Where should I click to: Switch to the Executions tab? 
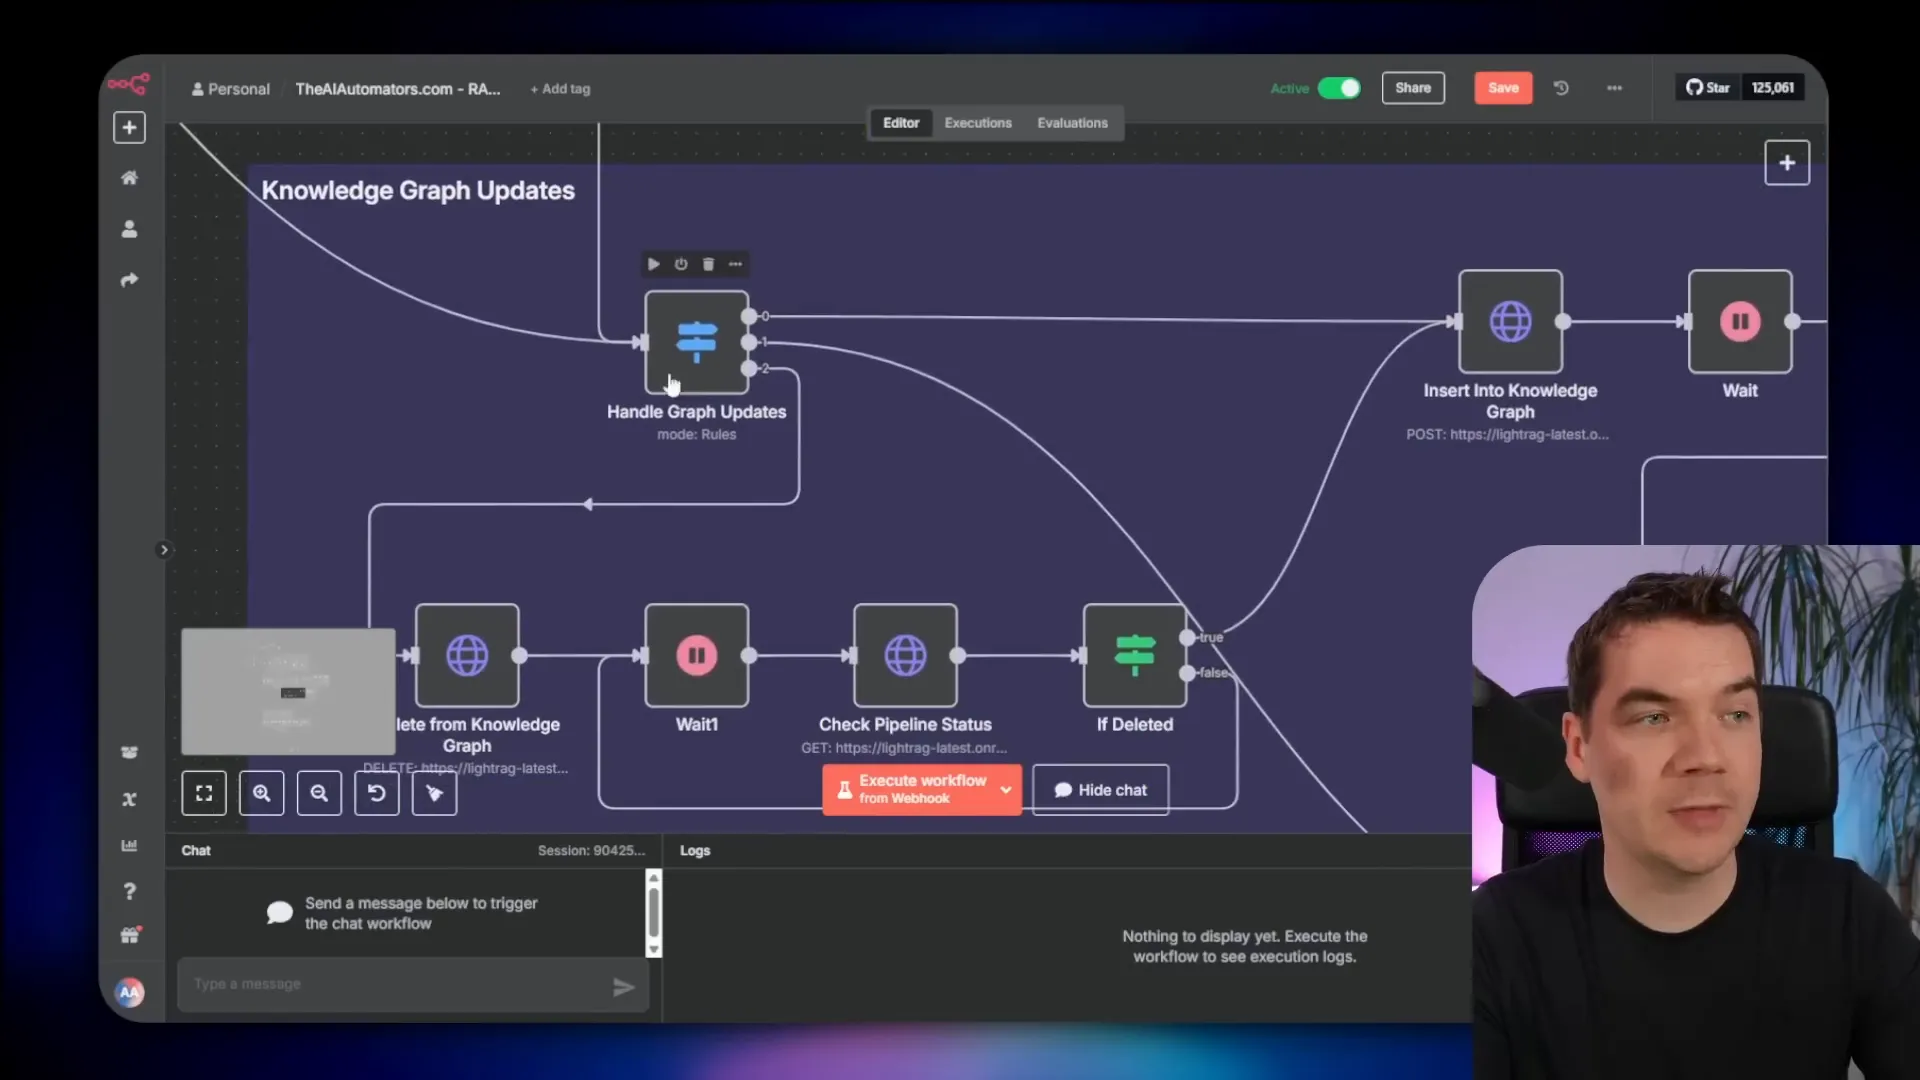point(978,123)
